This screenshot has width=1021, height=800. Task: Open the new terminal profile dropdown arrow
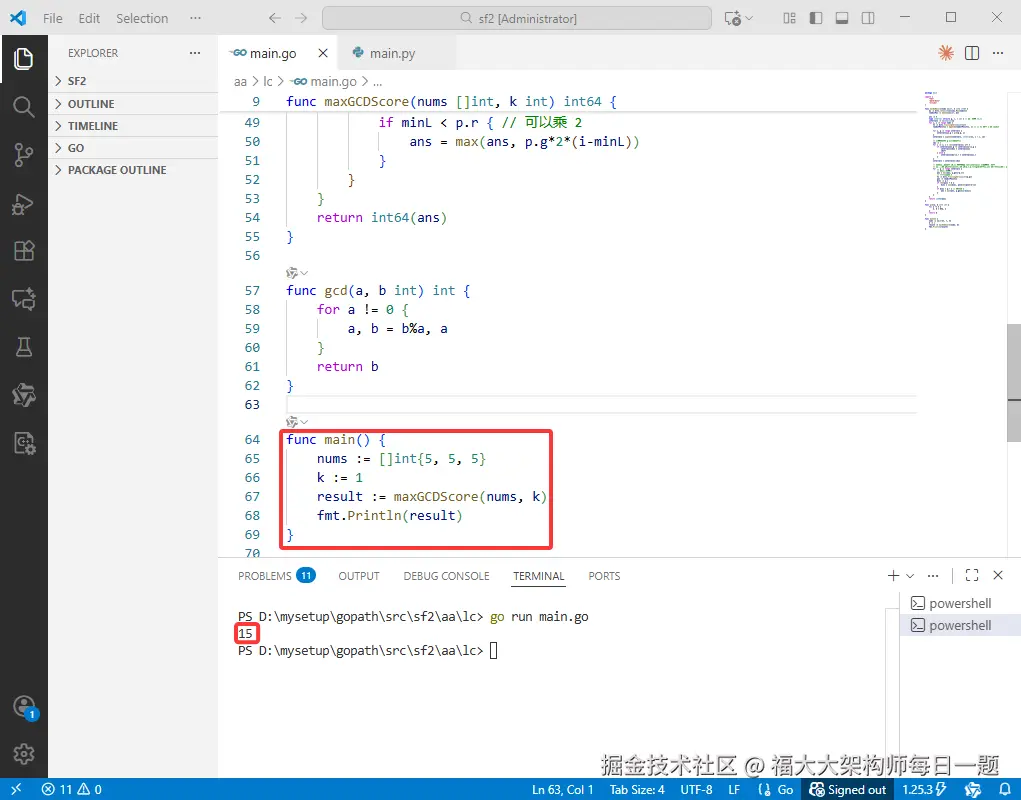(x=910, y=575)
